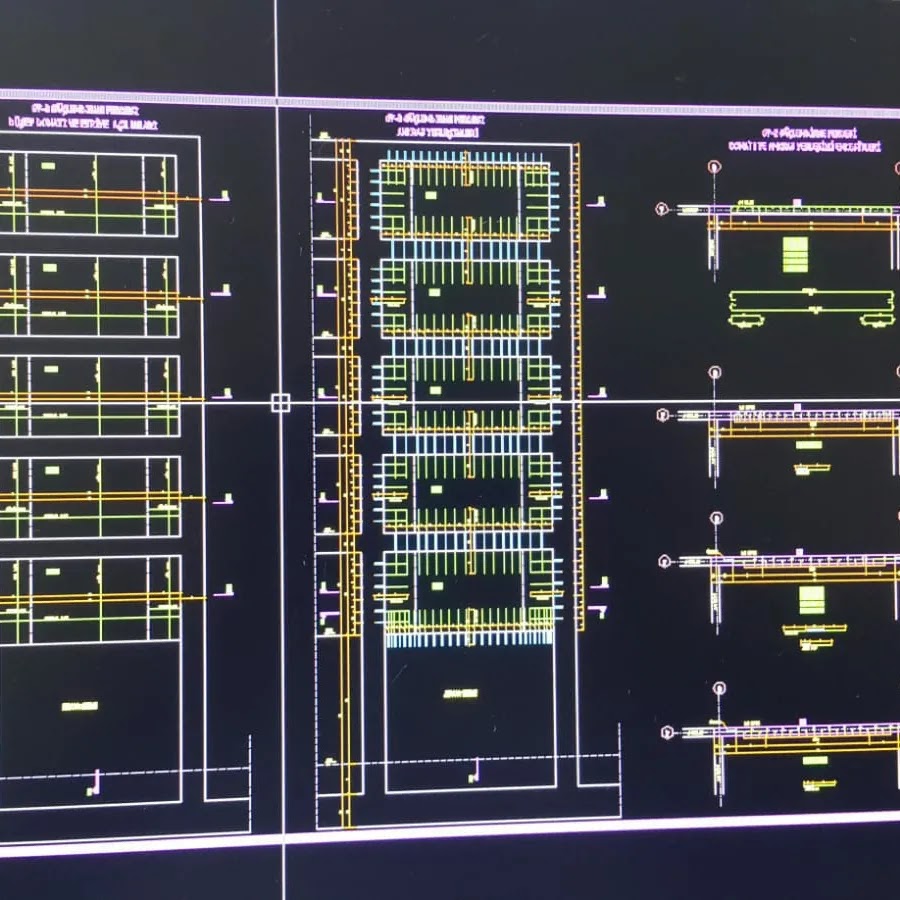Select the tall orange vertical strip right of the middle drawing

579,387
